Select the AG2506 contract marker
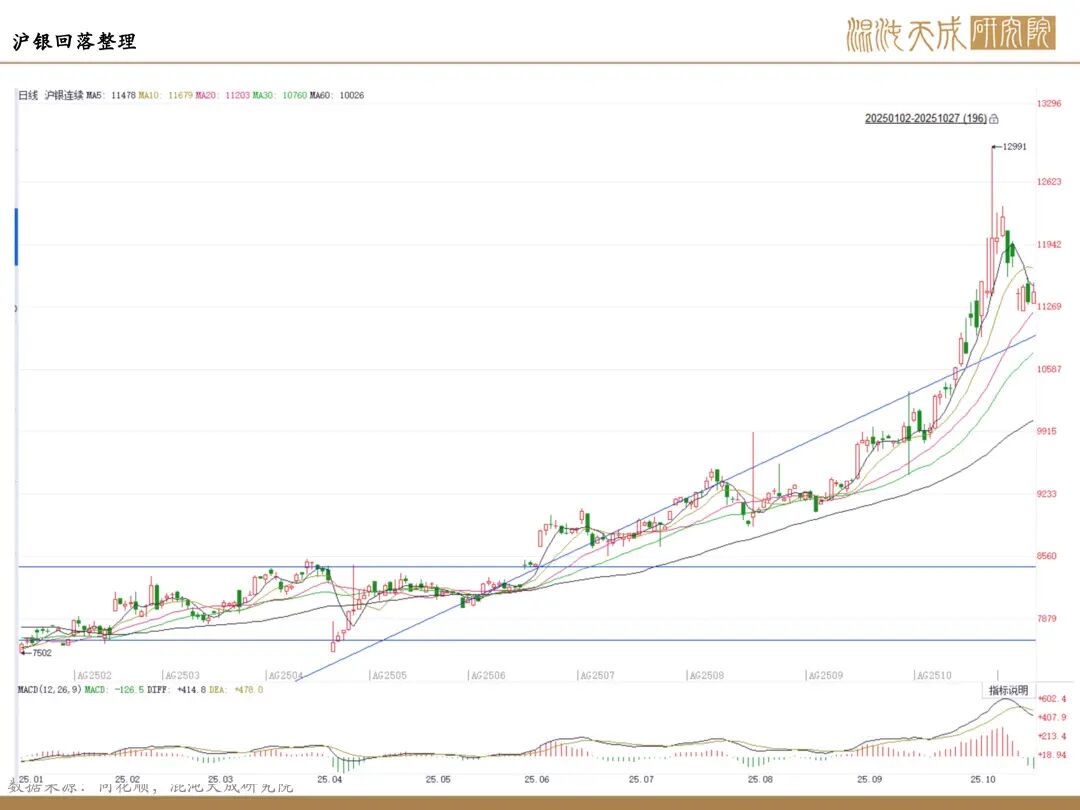Image resolution: width=1080 pixels, height=810 pixels. tap(488, 676)
